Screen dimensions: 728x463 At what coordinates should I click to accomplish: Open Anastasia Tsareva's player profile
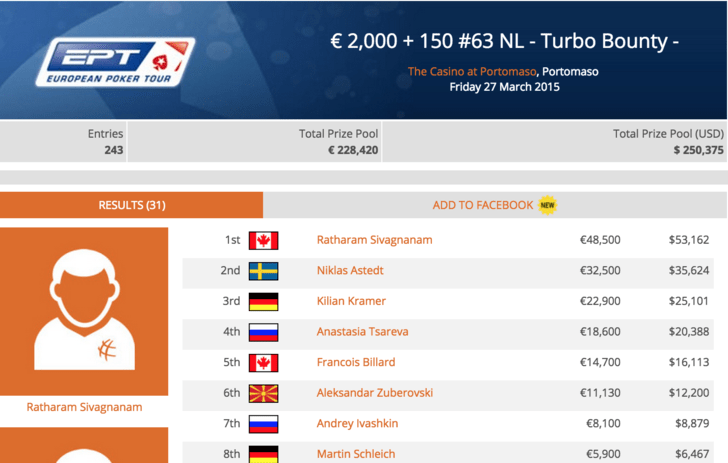click(363, 332)
